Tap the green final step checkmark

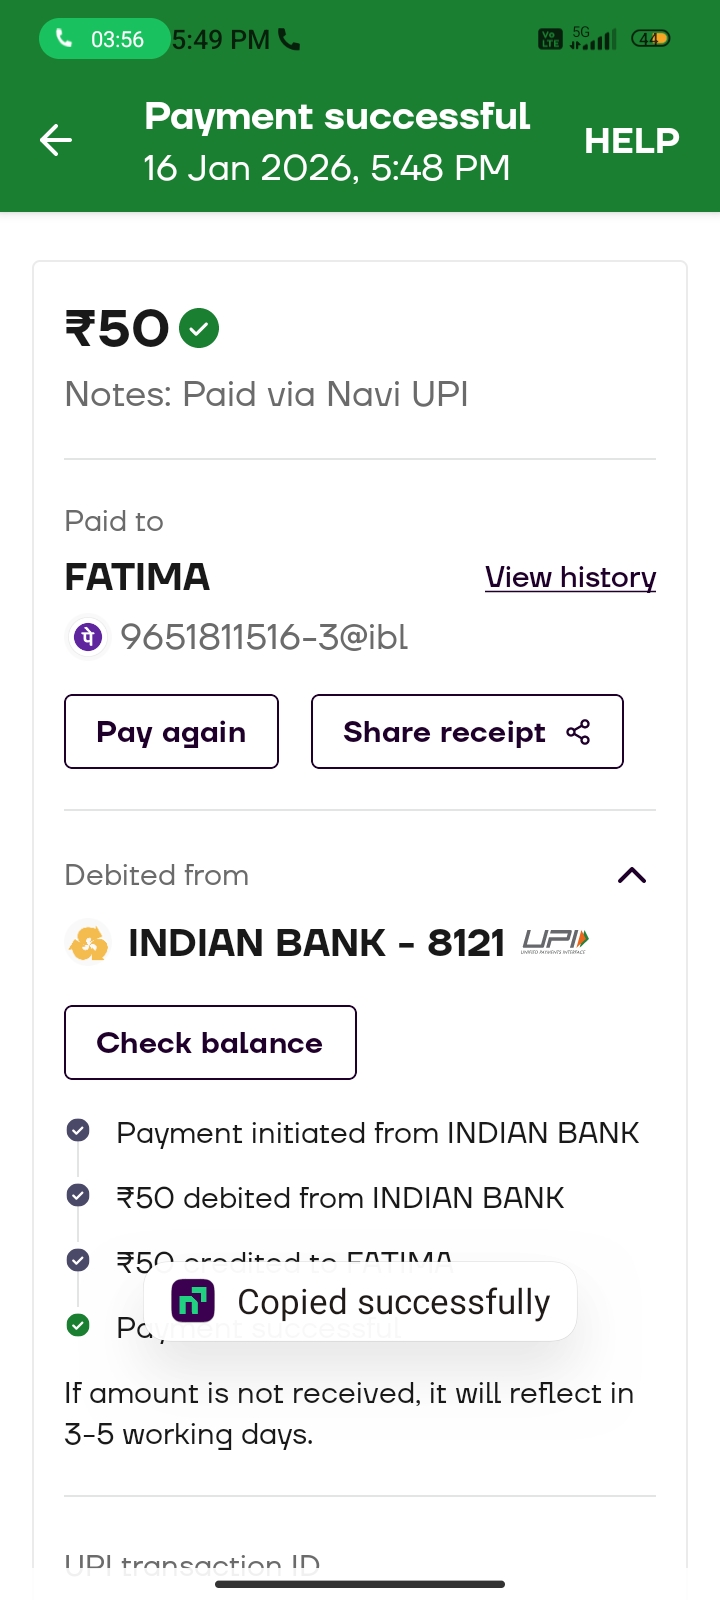(x=78, y=1326)
